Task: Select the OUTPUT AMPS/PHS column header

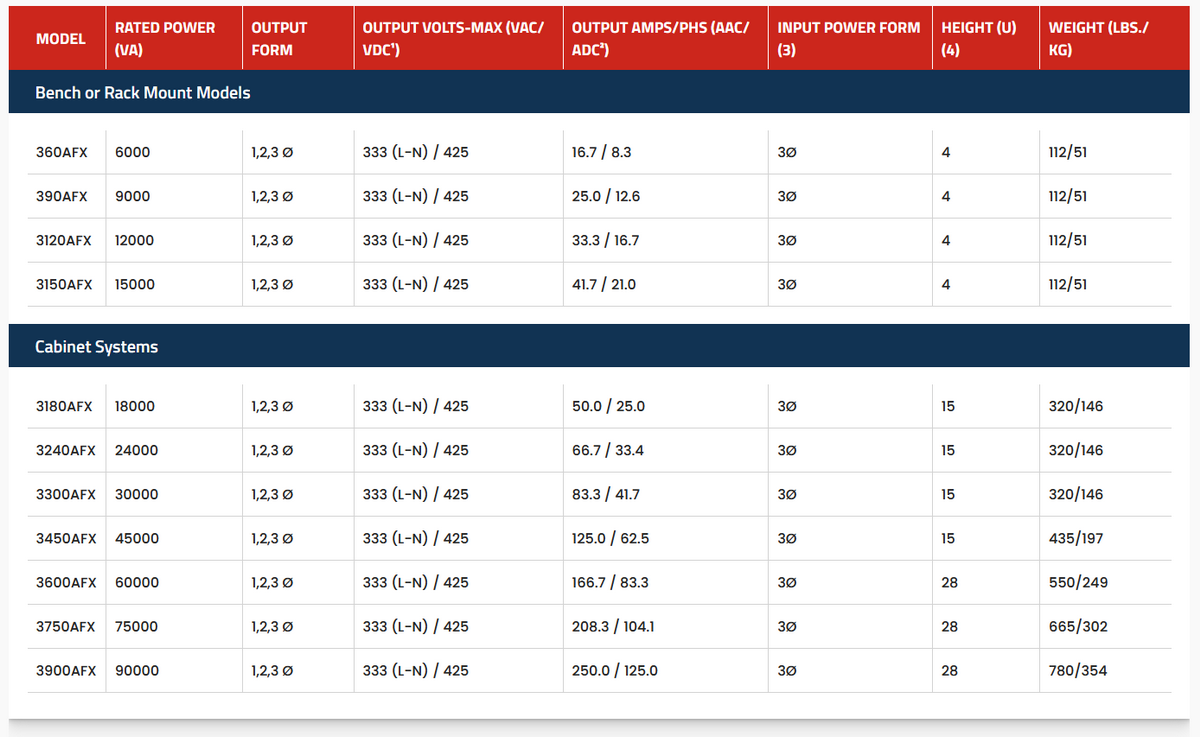Action: (x=660, y=39)
